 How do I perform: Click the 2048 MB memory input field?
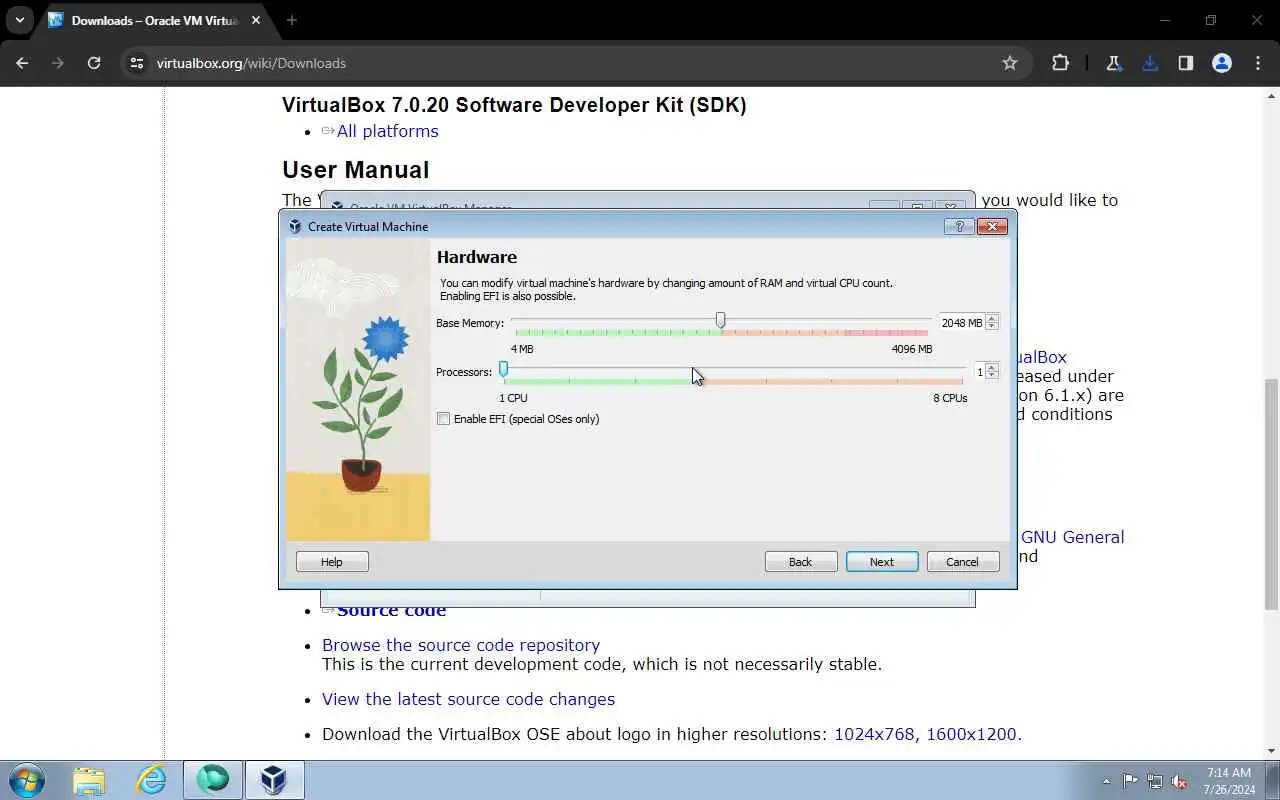coord(961,323)
